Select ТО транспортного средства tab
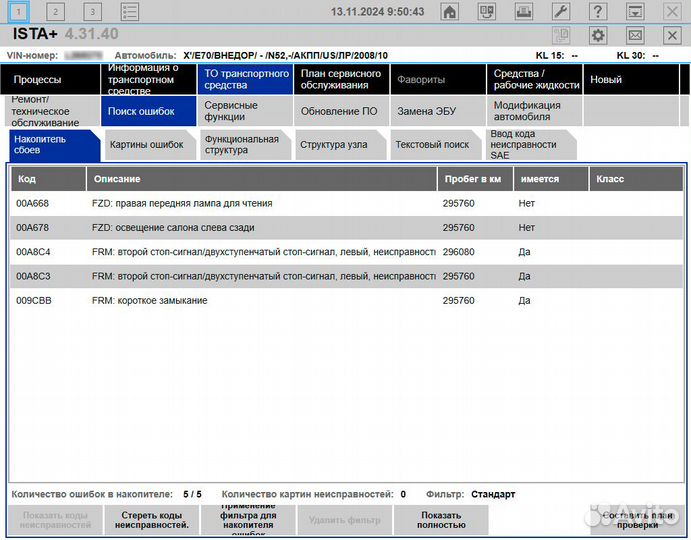 click(245, 79)
